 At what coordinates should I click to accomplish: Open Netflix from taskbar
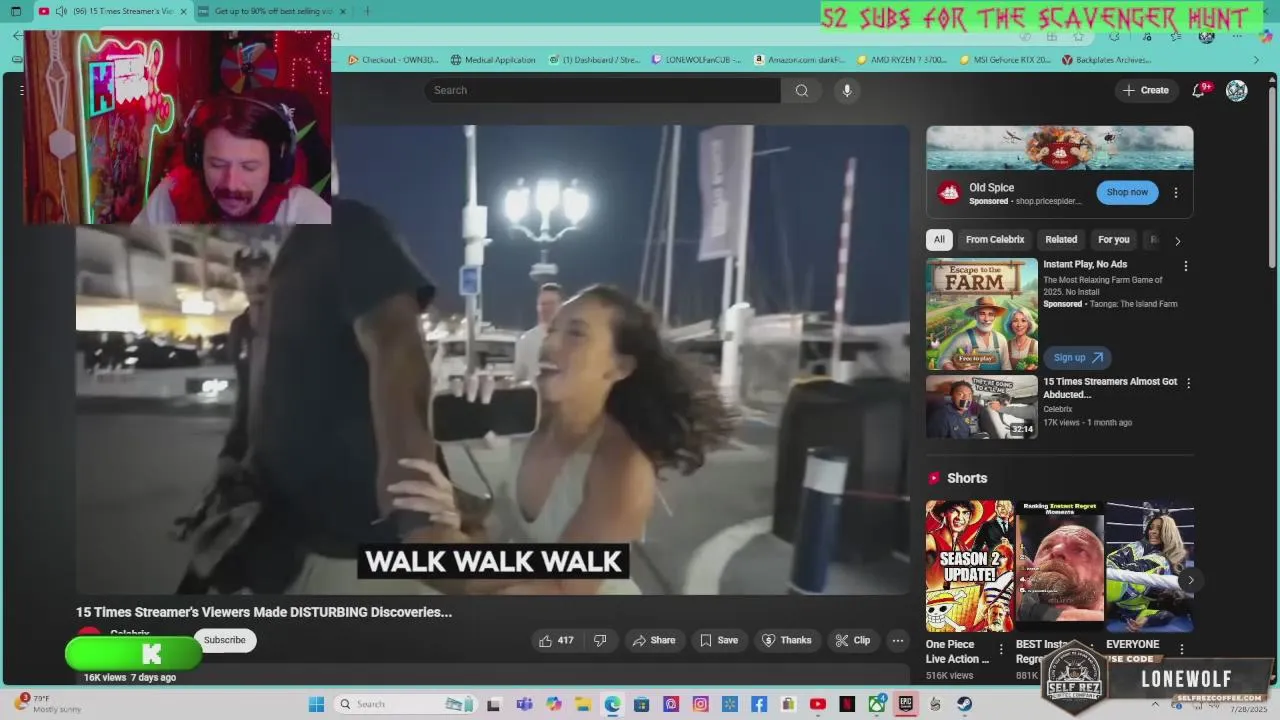click(847, 704)
